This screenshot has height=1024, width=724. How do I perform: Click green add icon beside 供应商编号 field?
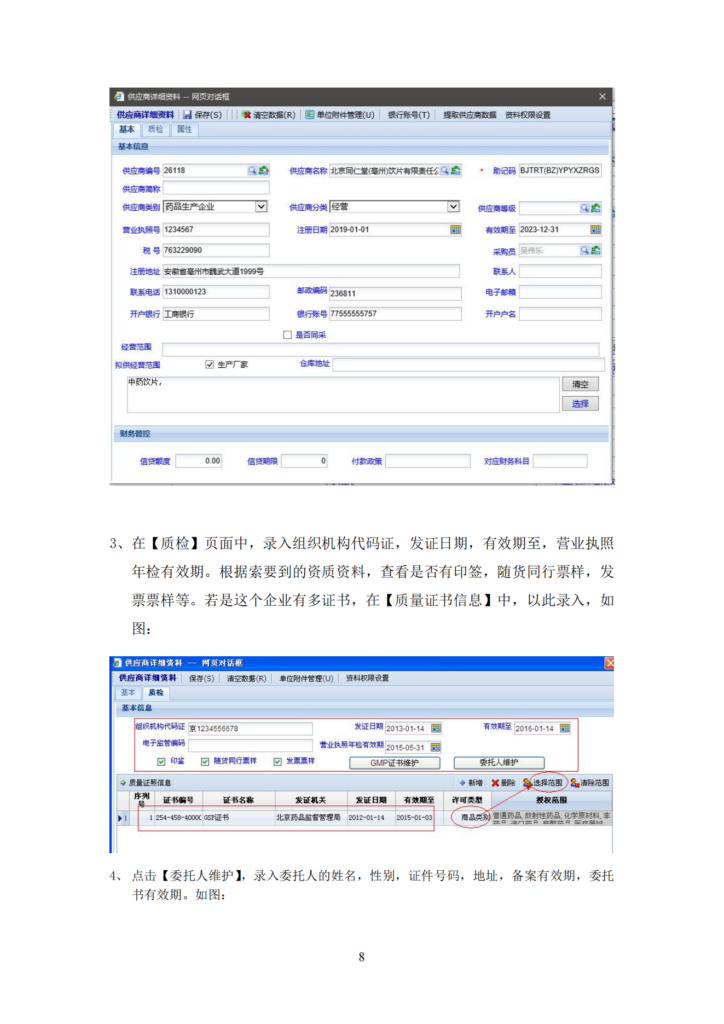tap(263, 170)
